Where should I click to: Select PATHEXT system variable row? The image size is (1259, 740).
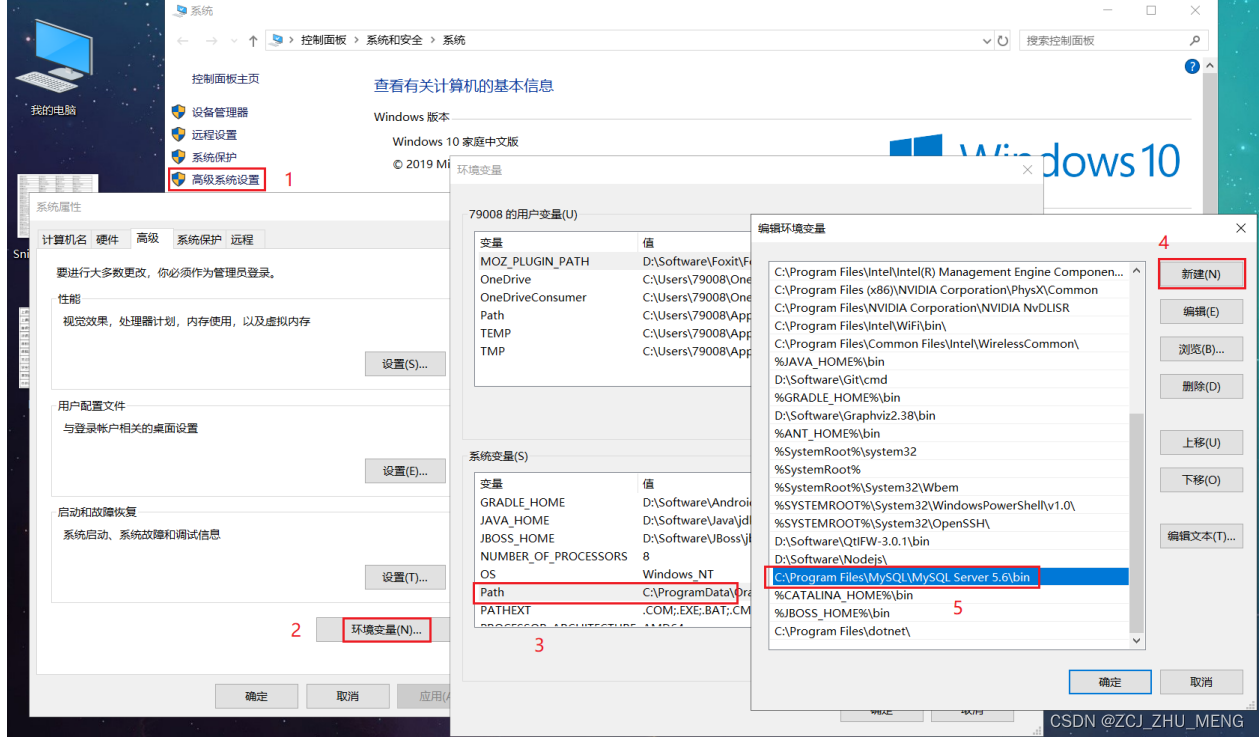tap(614, 610)
